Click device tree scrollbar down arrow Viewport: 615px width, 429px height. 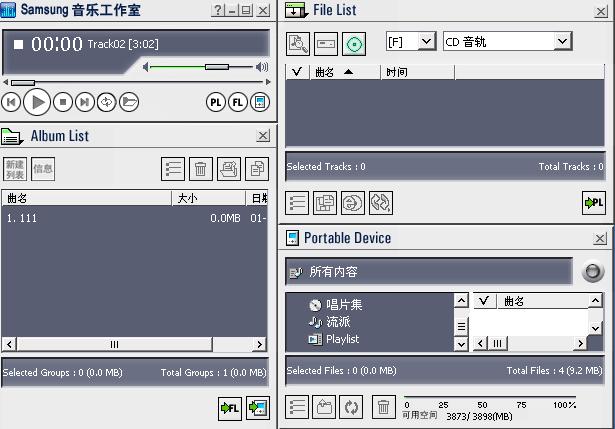tap(461, 344)
